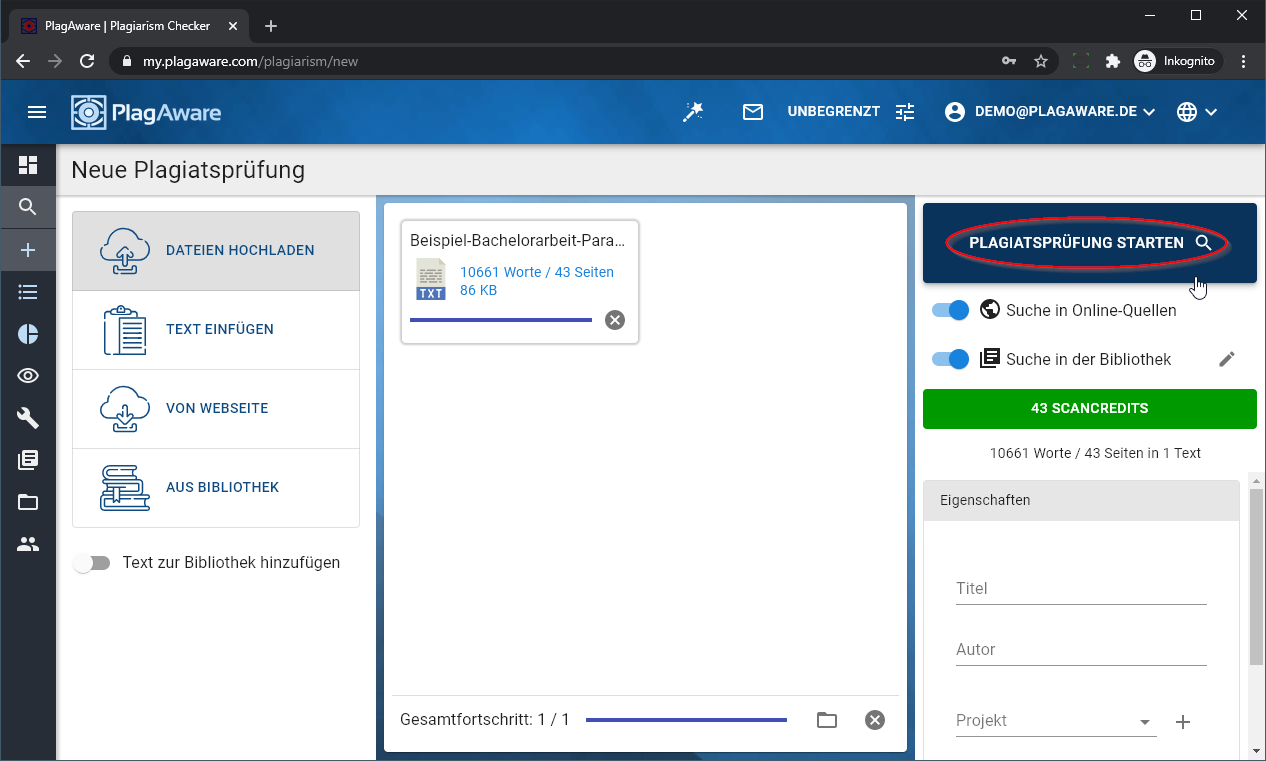Image resolution: width=1266 pixels, height=761 pixels.
Task: Select the search icon in sidebar
Action: click(28, 207)
